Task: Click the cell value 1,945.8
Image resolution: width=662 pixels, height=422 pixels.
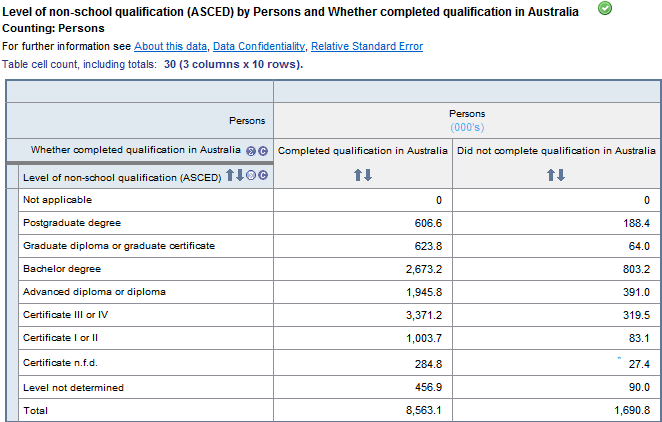Action: 424,292
